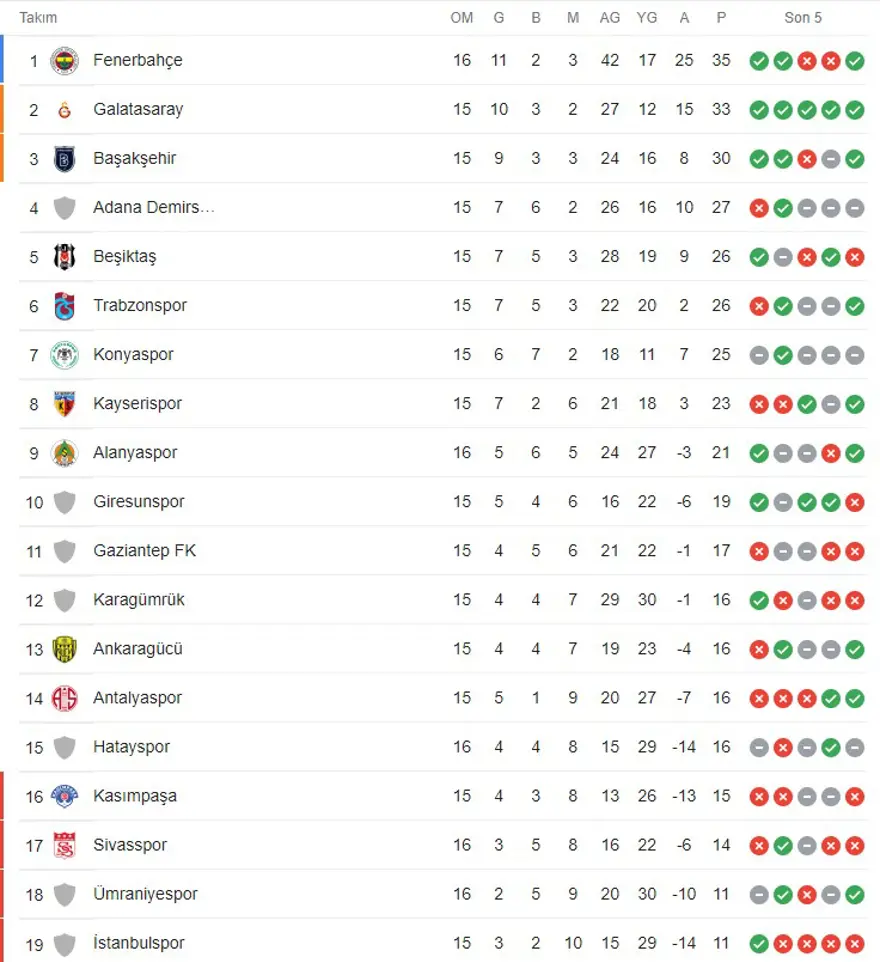Click the Ankaragücü club badge
The width and height of the screenshot is (880, 962).
pyautogui.click(x=65, y=648)
